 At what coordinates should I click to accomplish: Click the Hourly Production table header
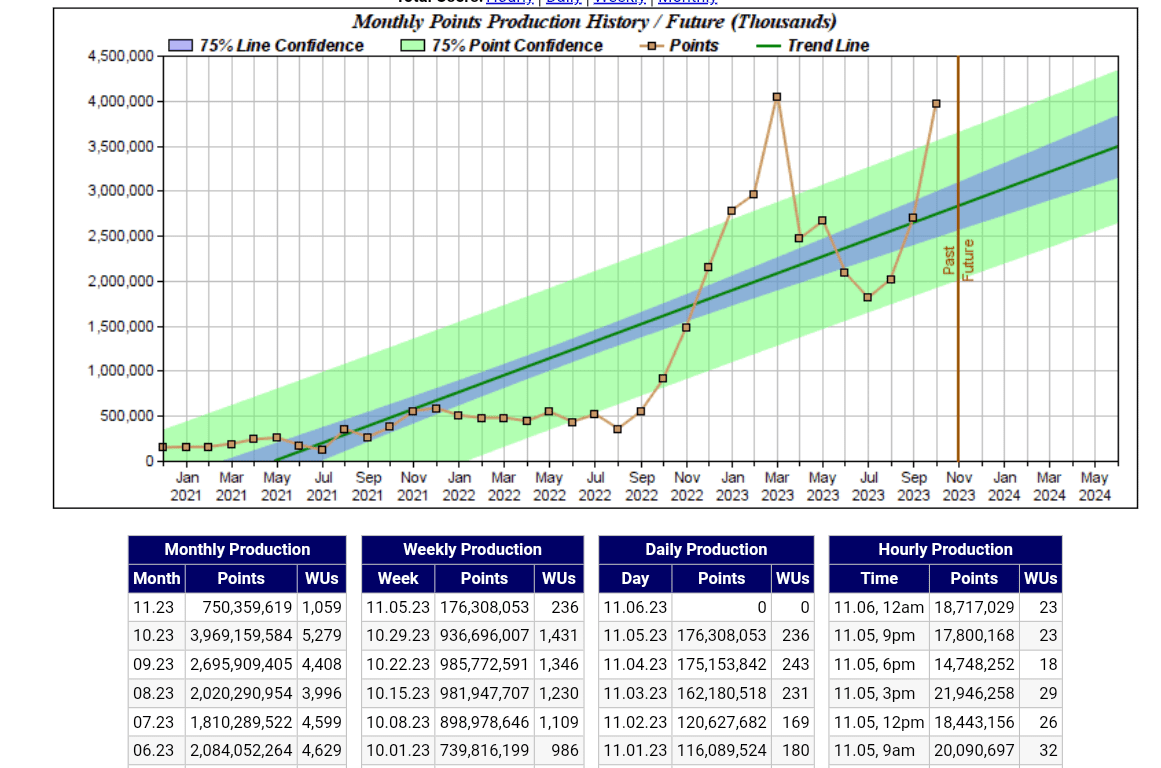(x=946, y=550)
